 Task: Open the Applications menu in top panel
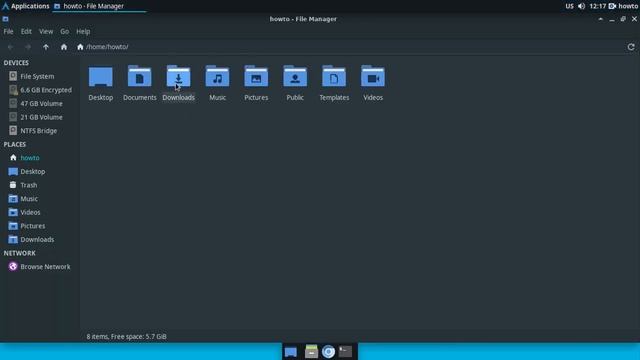pyautogui.click(x=25, y=6)
